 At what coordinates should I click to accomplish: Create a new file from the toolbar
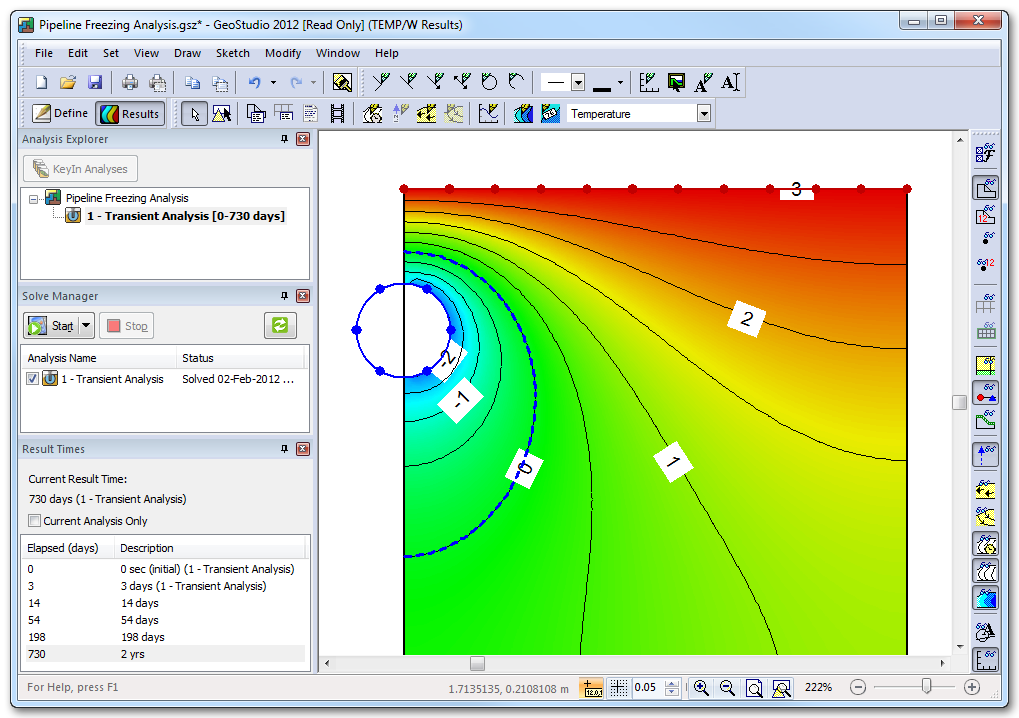42,83
